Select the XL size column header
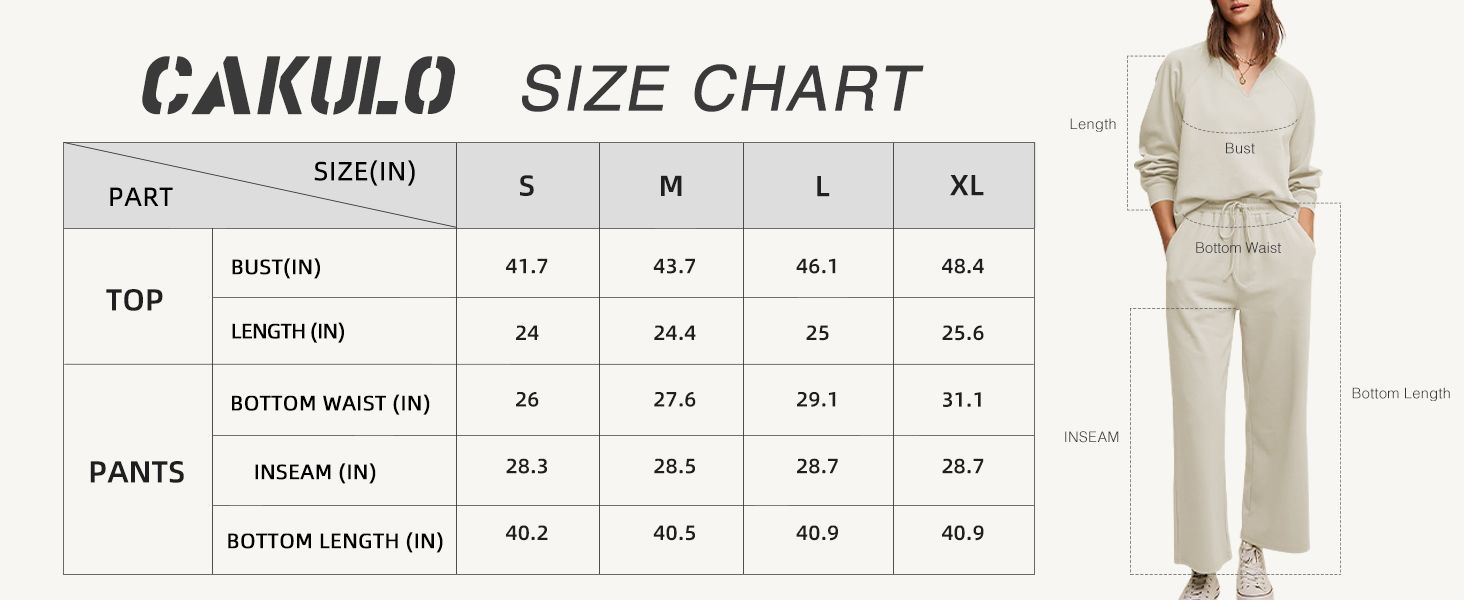Viewport: 1464px width, 600px height. (966, 186)
